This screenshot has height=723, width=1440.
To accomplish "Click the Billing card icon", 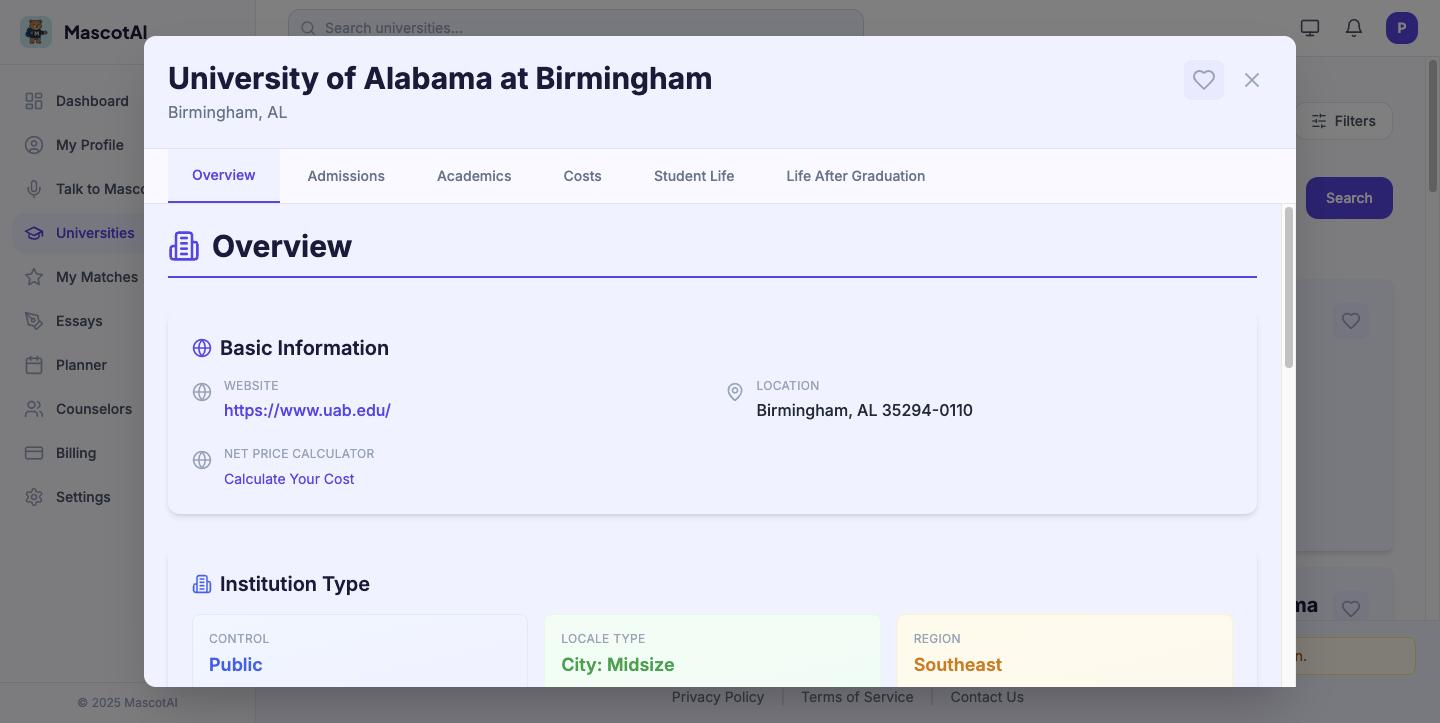I will [x=34, y=453].
